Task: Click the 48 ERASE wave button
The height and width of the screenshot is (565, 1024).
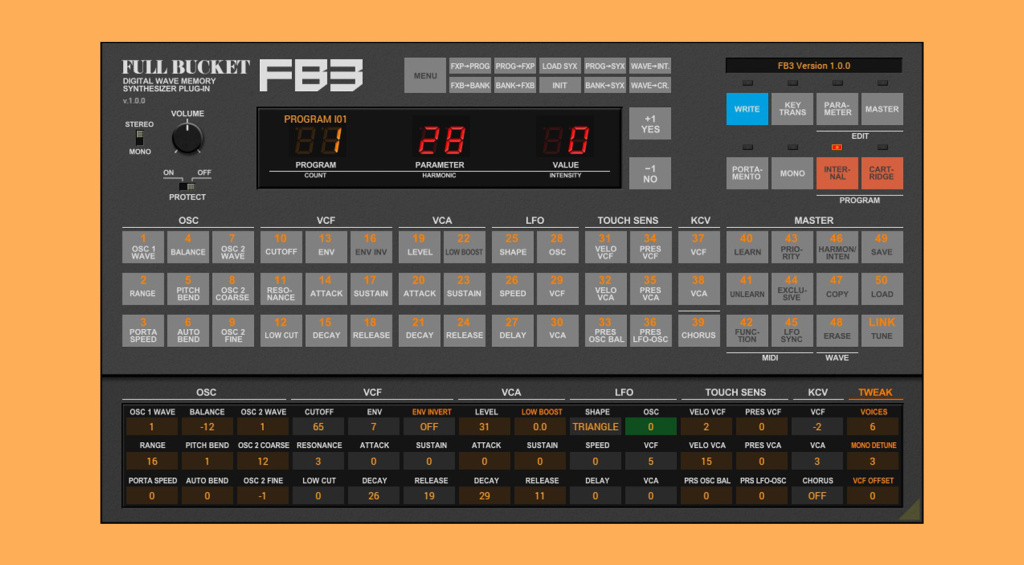Action: pyautogui.click(x=837, y=331)
